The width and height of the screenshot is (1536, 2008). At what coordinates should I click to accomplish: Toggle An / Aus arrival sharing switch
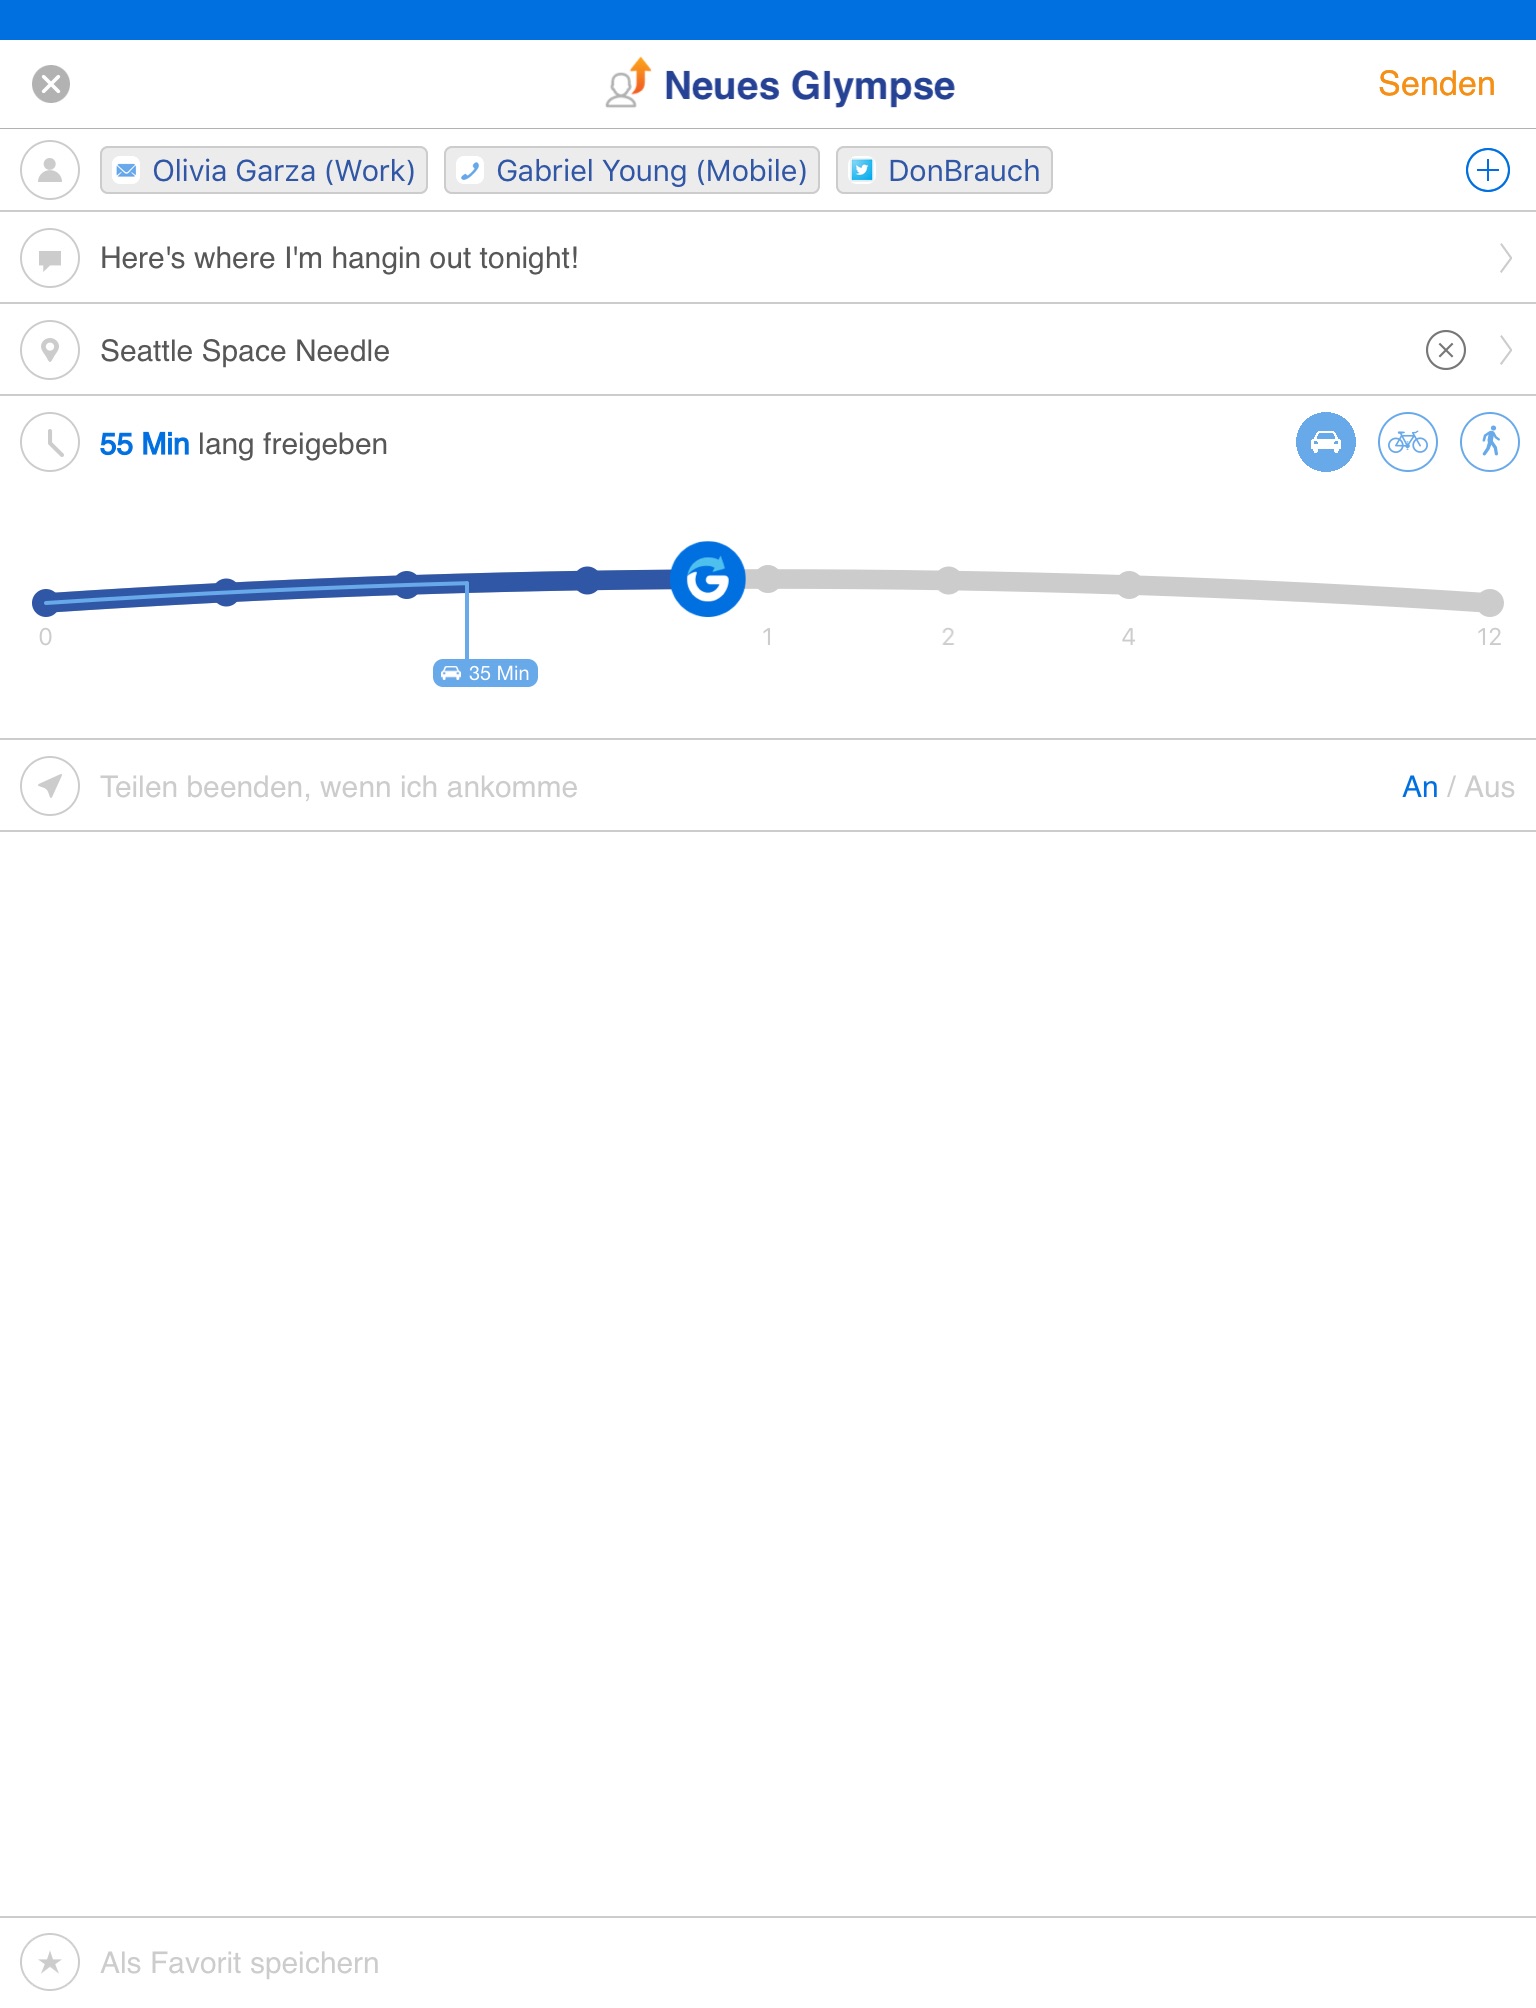tap(1457, 787)
